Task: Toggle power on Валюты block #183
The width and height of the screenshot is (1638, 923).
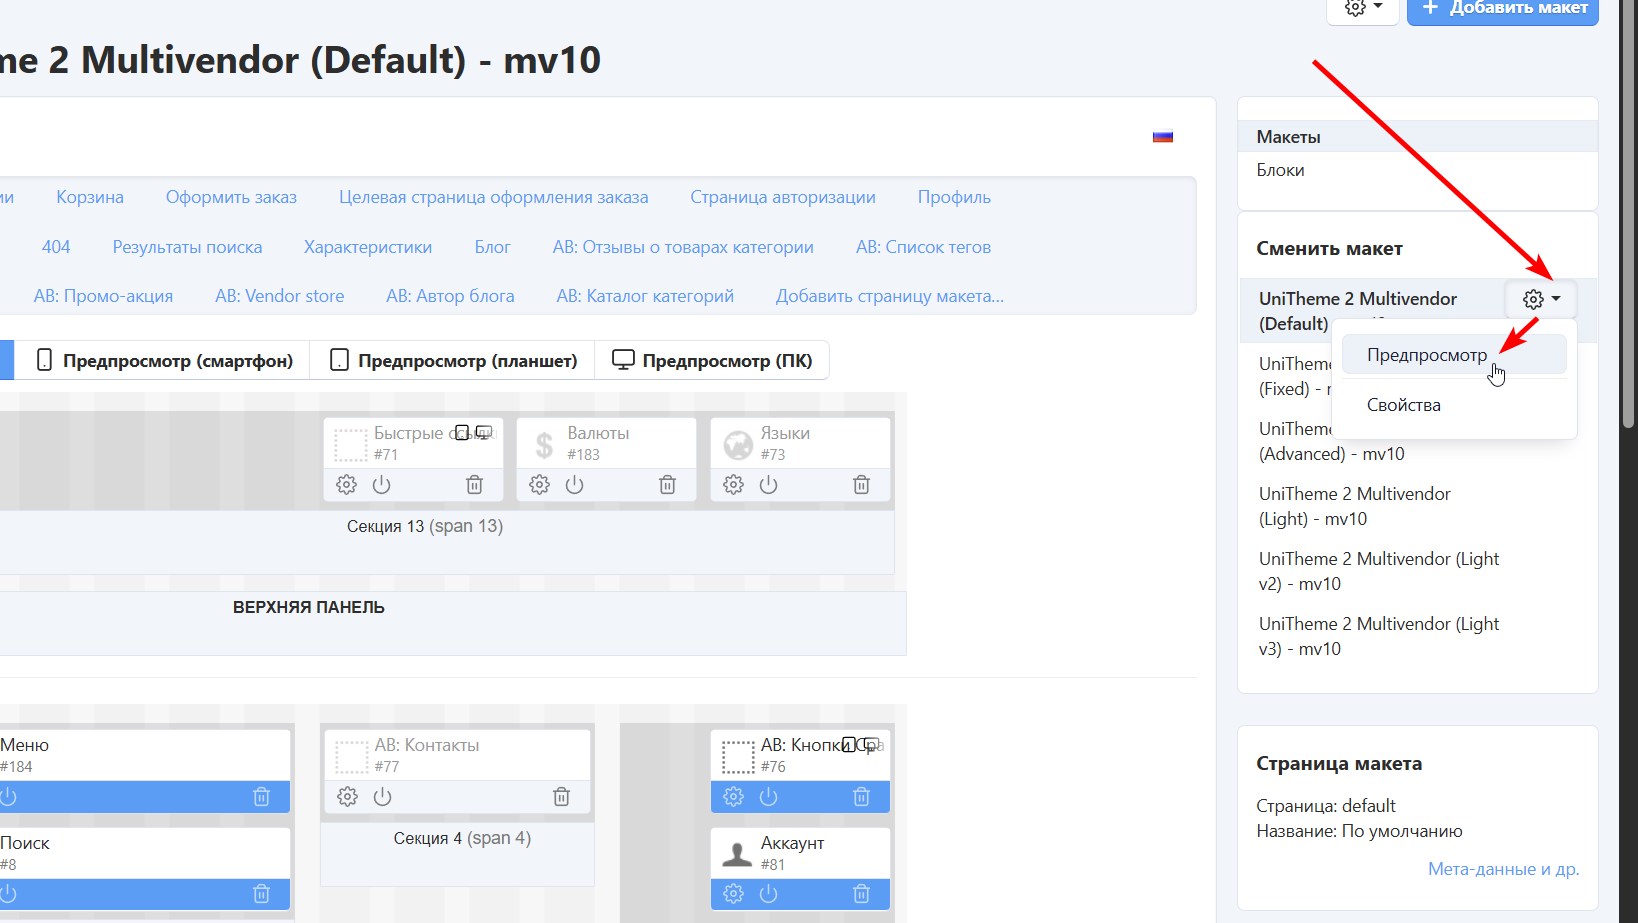Action: pos(574,485)
